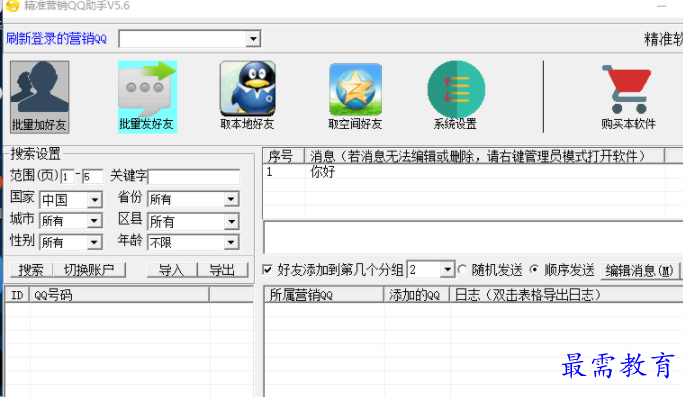The image size is (683, 397).
Task: Select 顺序发送 sequential send option
Action: pyautogui.click(x=534, y=270)
